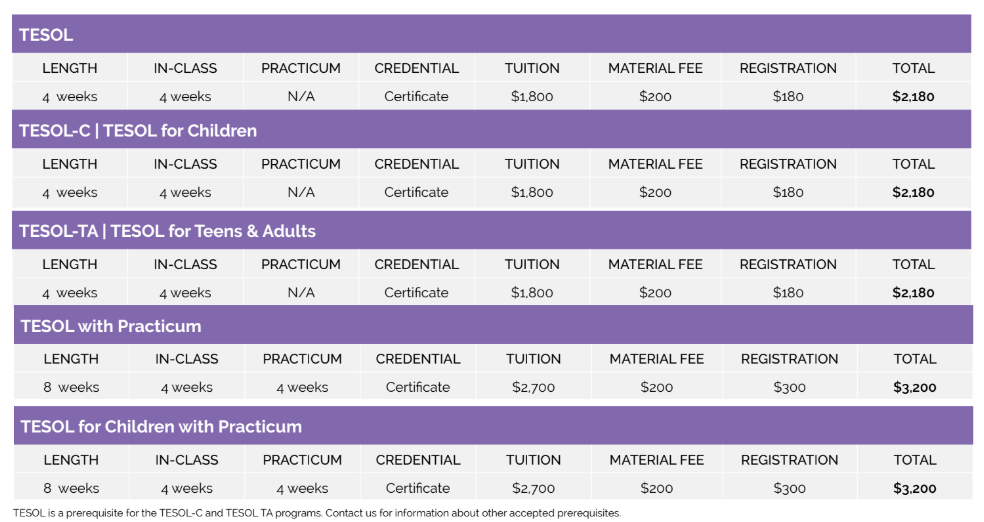
Task: Click TOTAL column header in plain TESOL section
Action: 913,68
